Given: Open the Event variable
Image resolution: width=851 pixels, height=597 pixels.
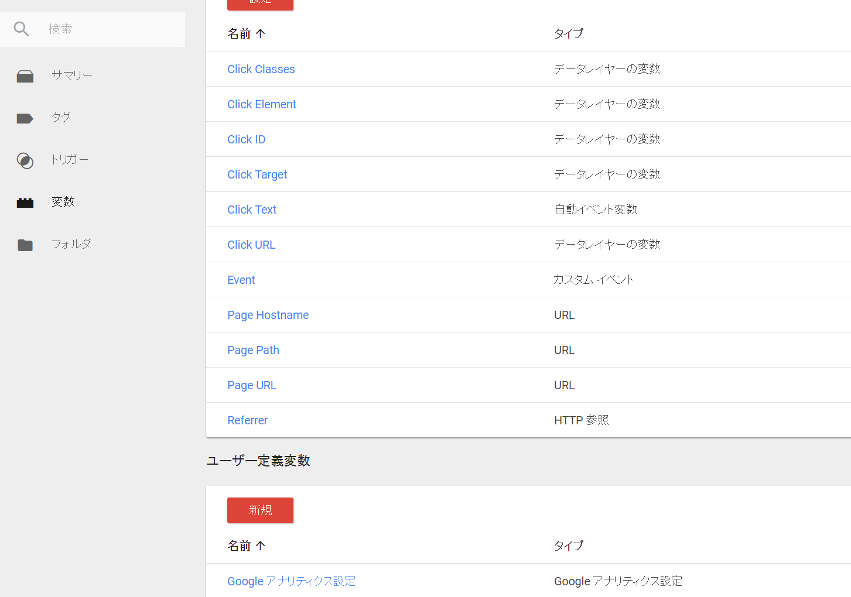Looking at the screenshot, I should point(241,280).
